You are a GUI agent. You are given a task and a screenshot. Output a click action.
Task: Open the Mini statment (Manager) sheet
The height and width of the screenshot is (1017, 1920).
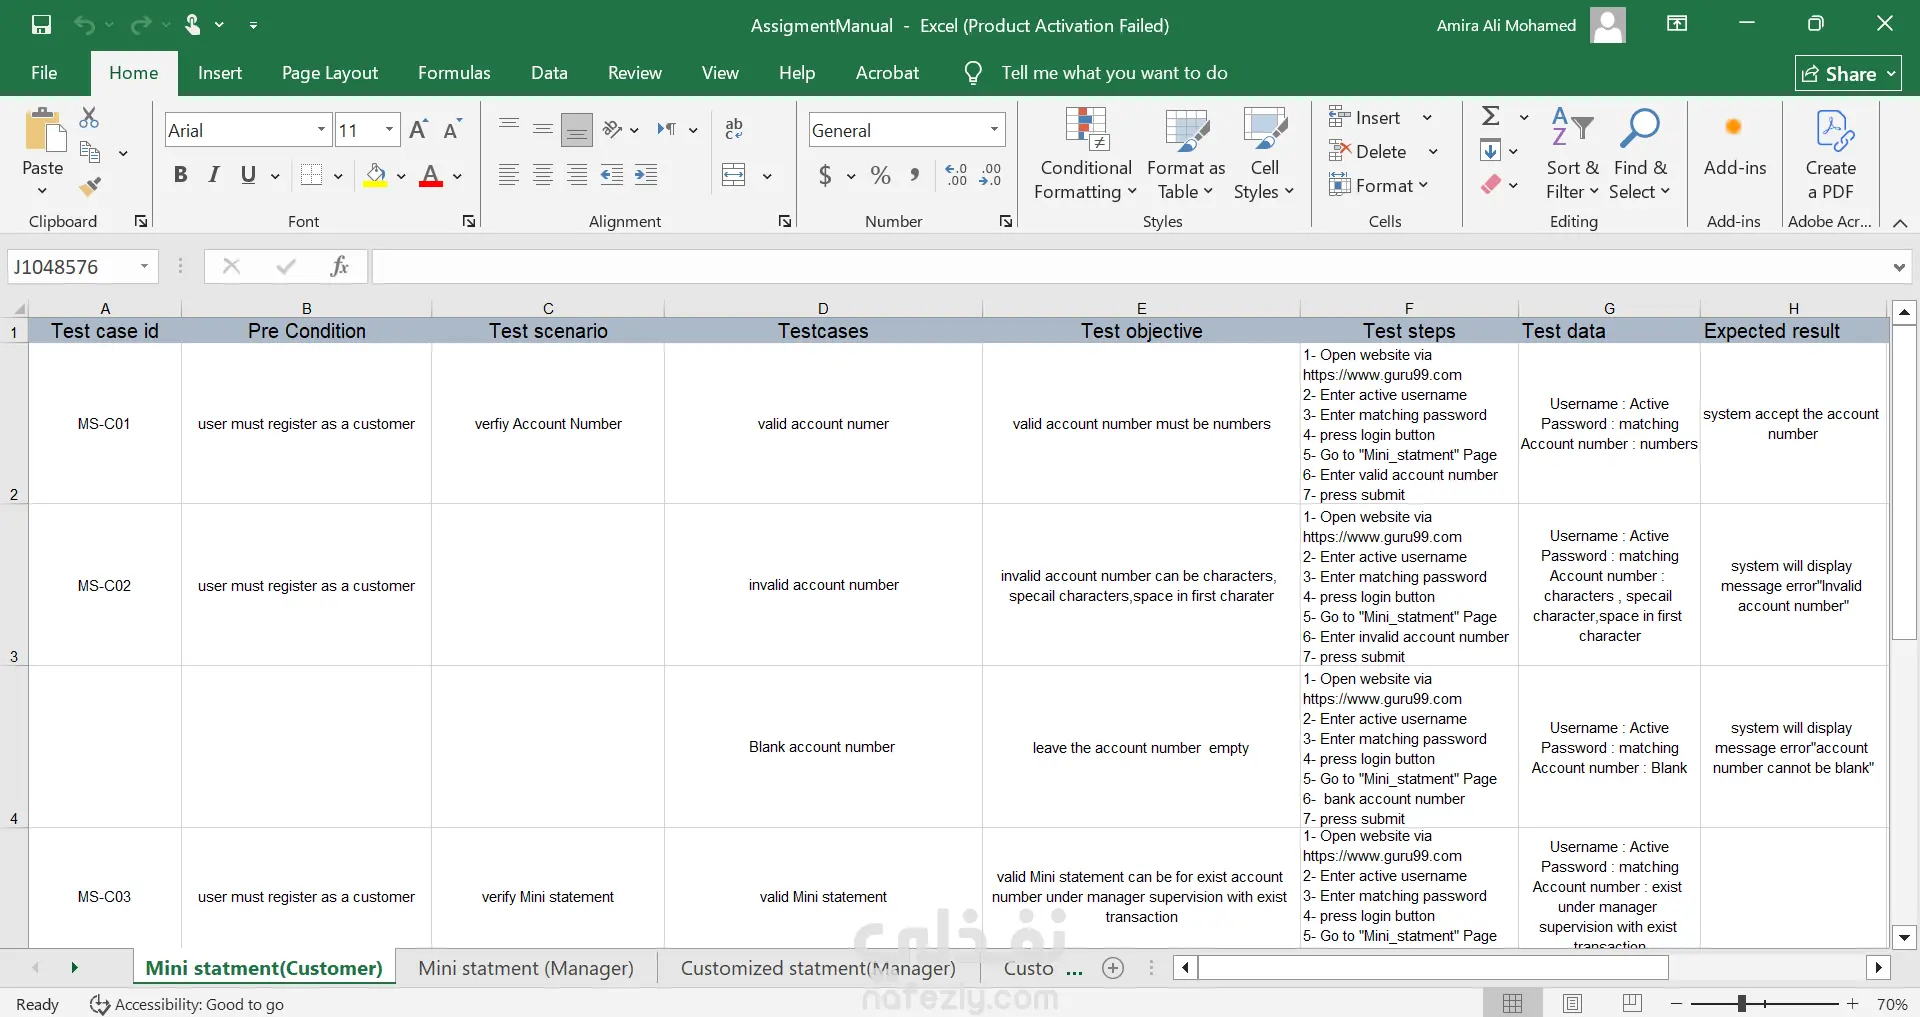526,968
